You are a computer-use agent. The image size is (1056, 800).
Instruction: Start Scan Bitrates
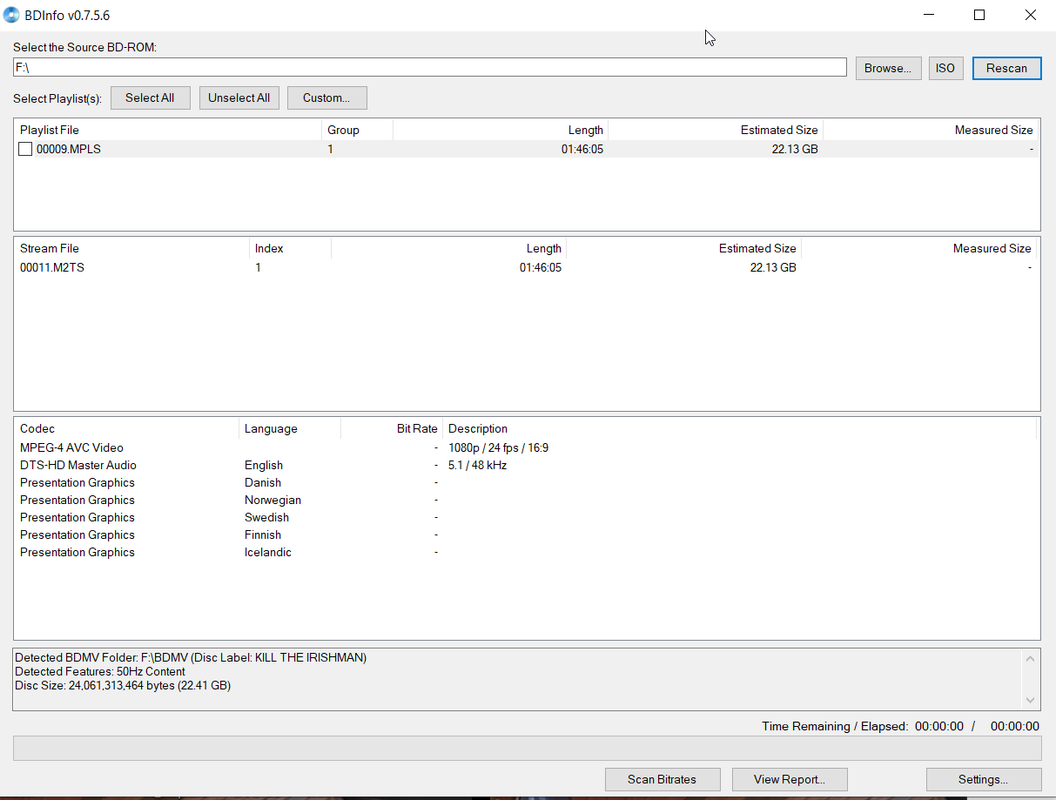pos(663,779)
